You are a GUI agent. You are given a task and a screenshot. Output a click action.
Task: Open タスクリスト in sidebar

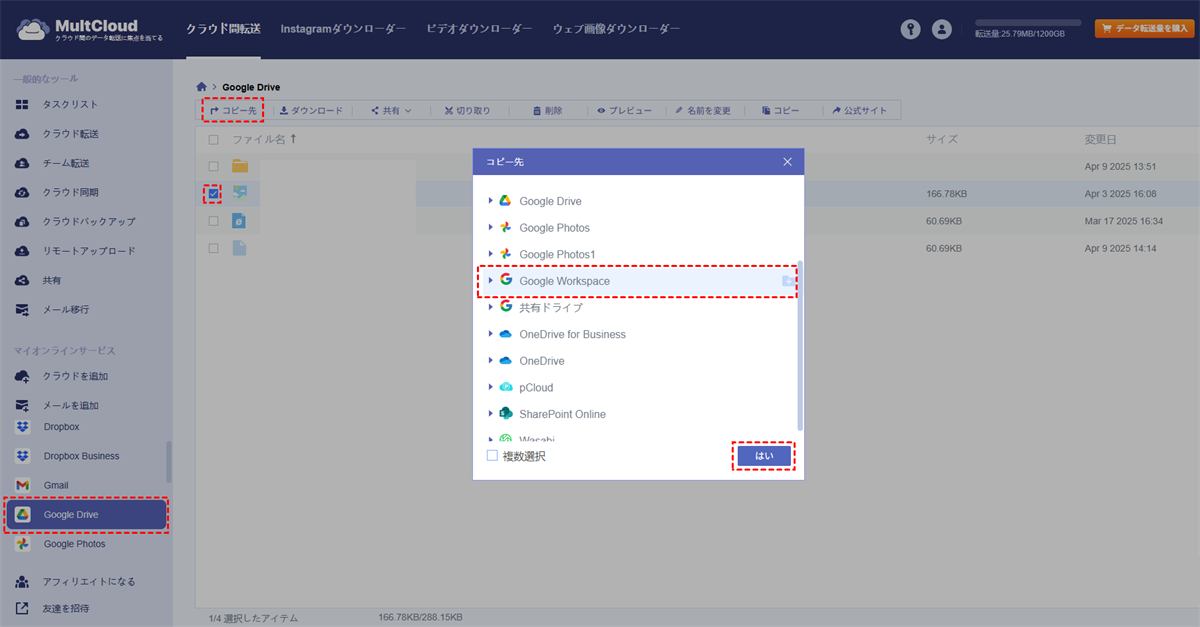(x=70, y=104)
